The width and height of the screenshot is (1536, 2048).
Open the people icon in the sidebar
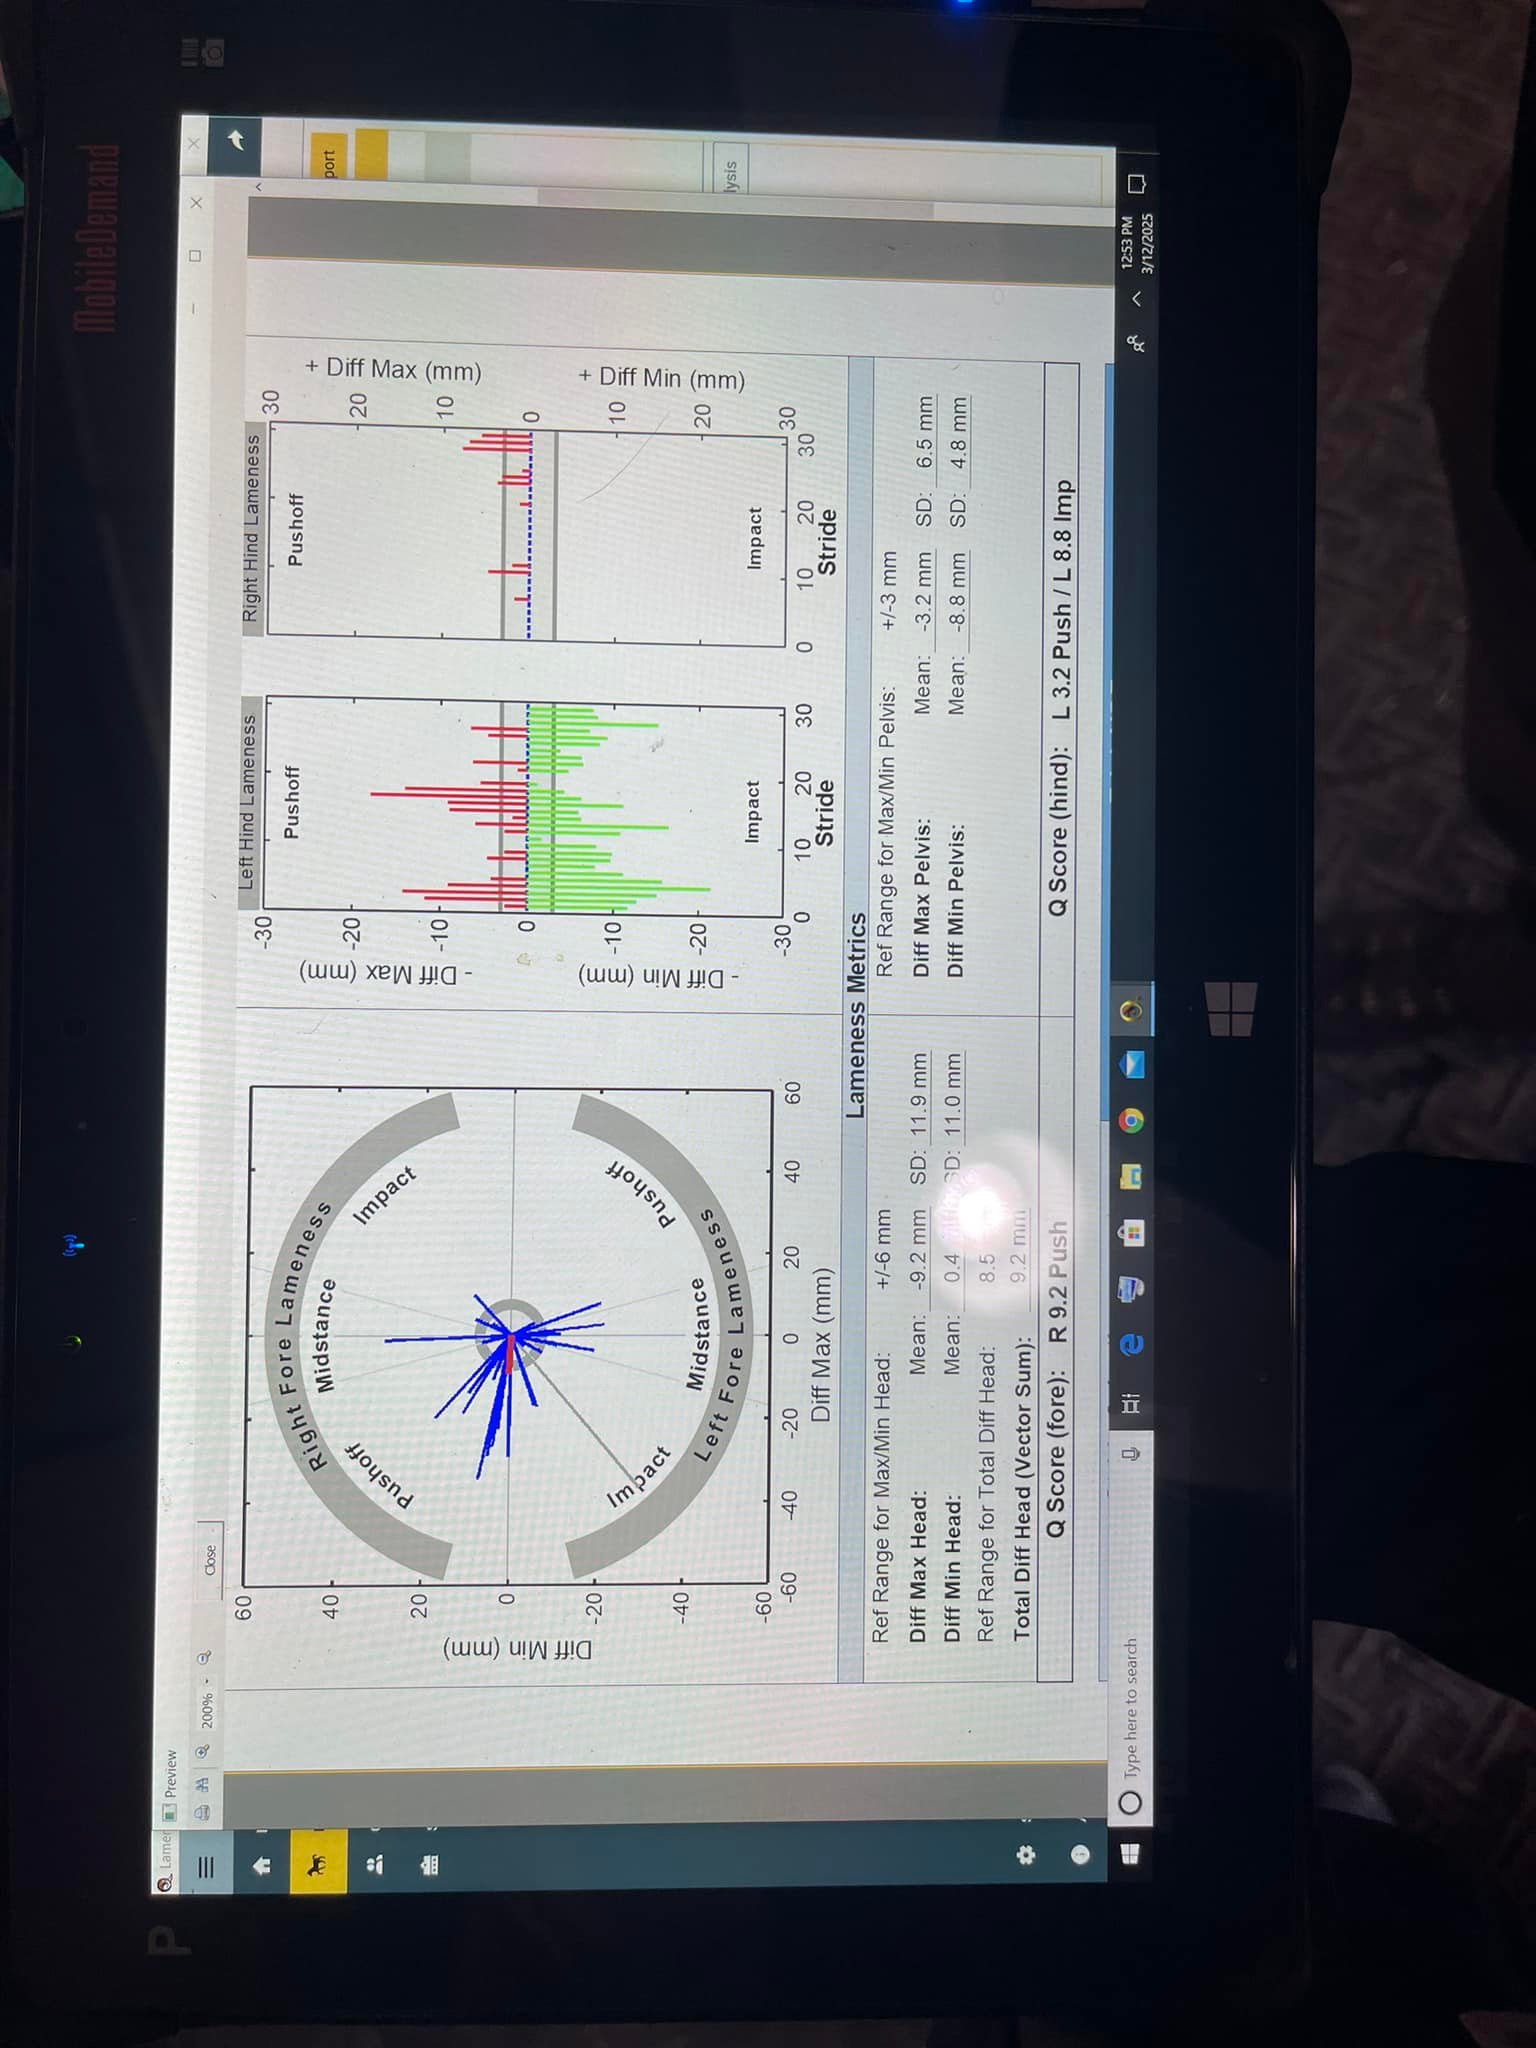click(375, 1864)
